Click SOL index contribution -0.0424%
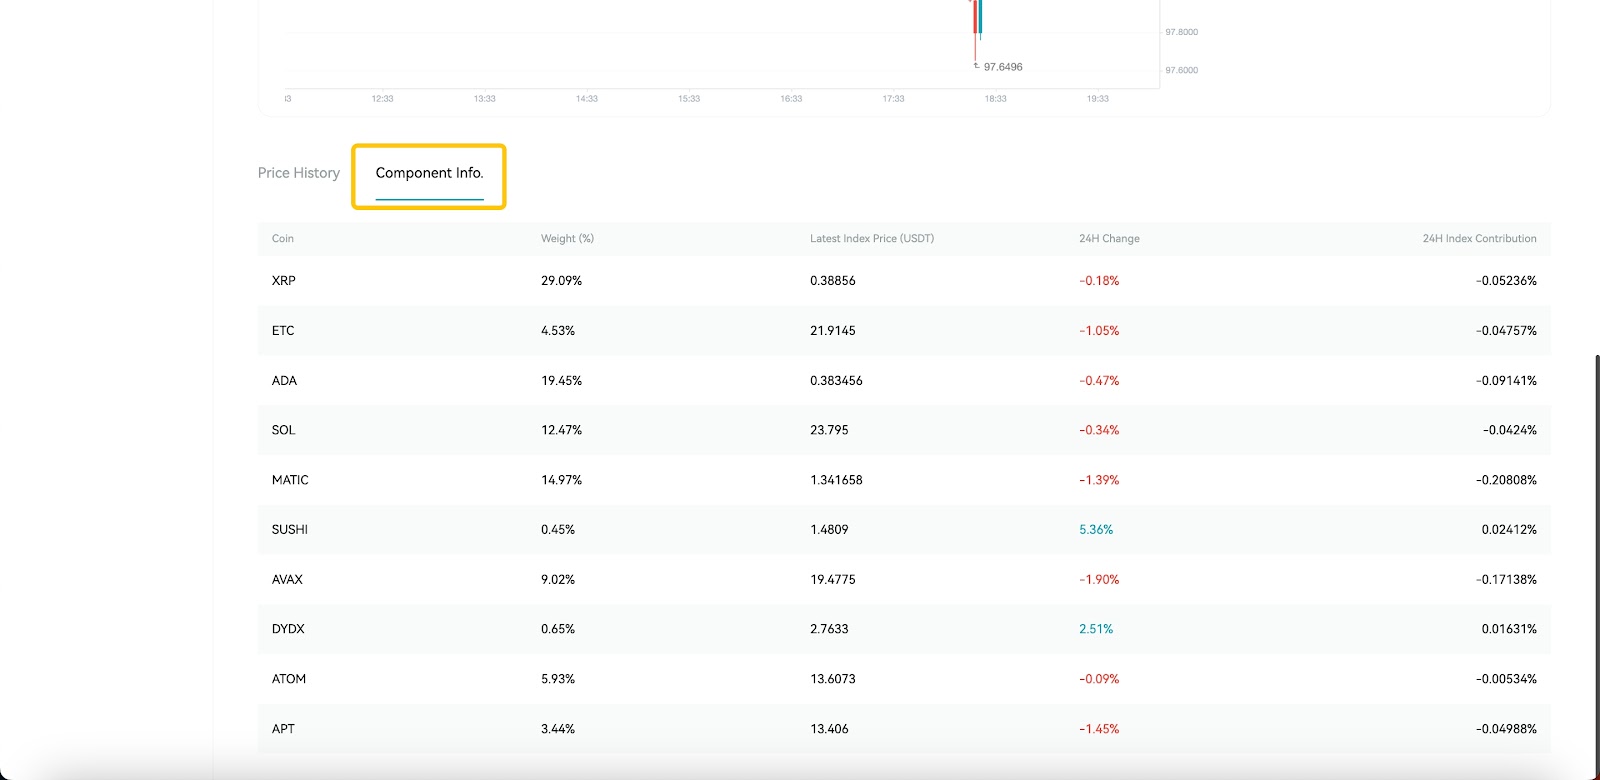Viewport: 1600px width, 780px height. pyautogui.click(x=1510, y=430)
